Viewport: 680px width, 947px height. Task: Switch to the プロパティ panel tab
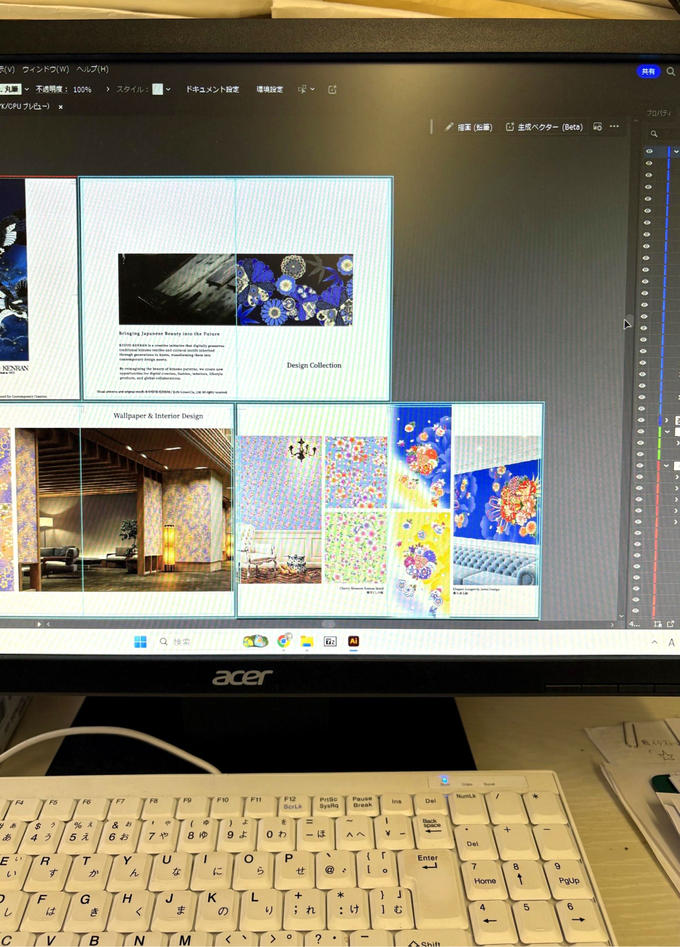[x=658, y=114]
